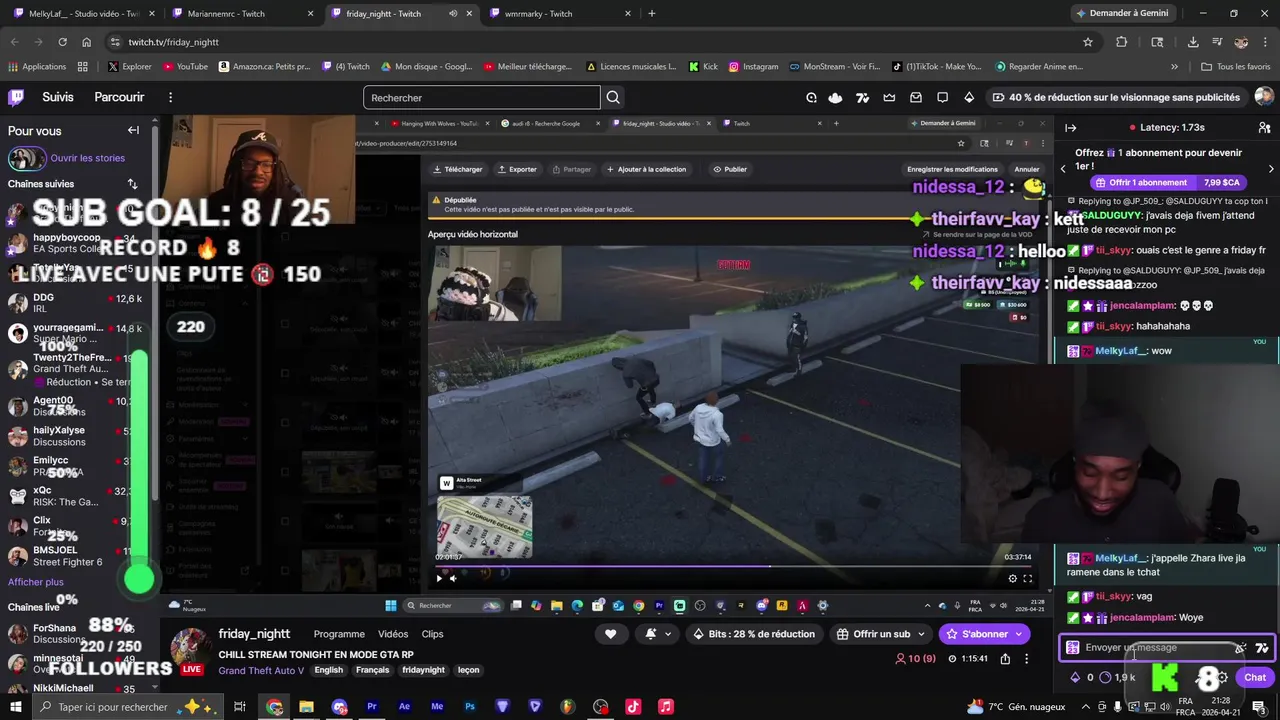Open Premiere Pro from Windows taskbar
Viewport: 1280px width, 720px height.
(371, 706)
